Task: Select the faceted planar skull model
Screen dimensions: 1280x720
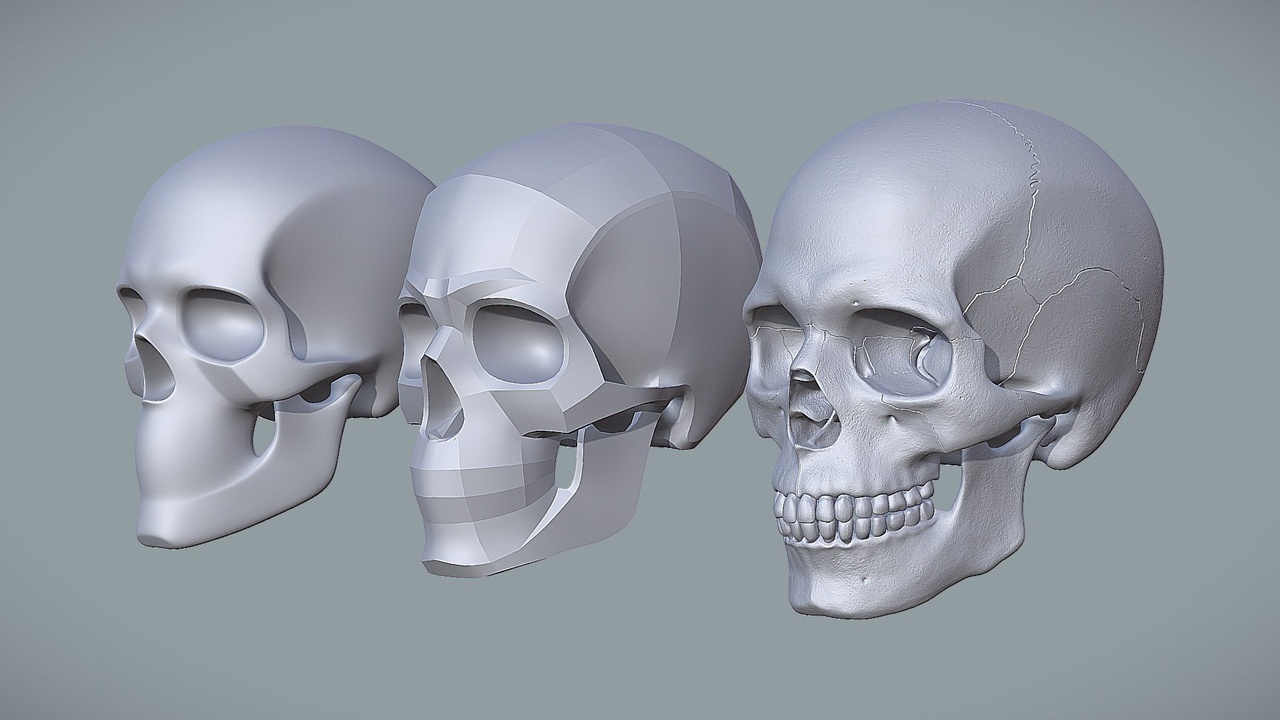Action: point(580,350)
